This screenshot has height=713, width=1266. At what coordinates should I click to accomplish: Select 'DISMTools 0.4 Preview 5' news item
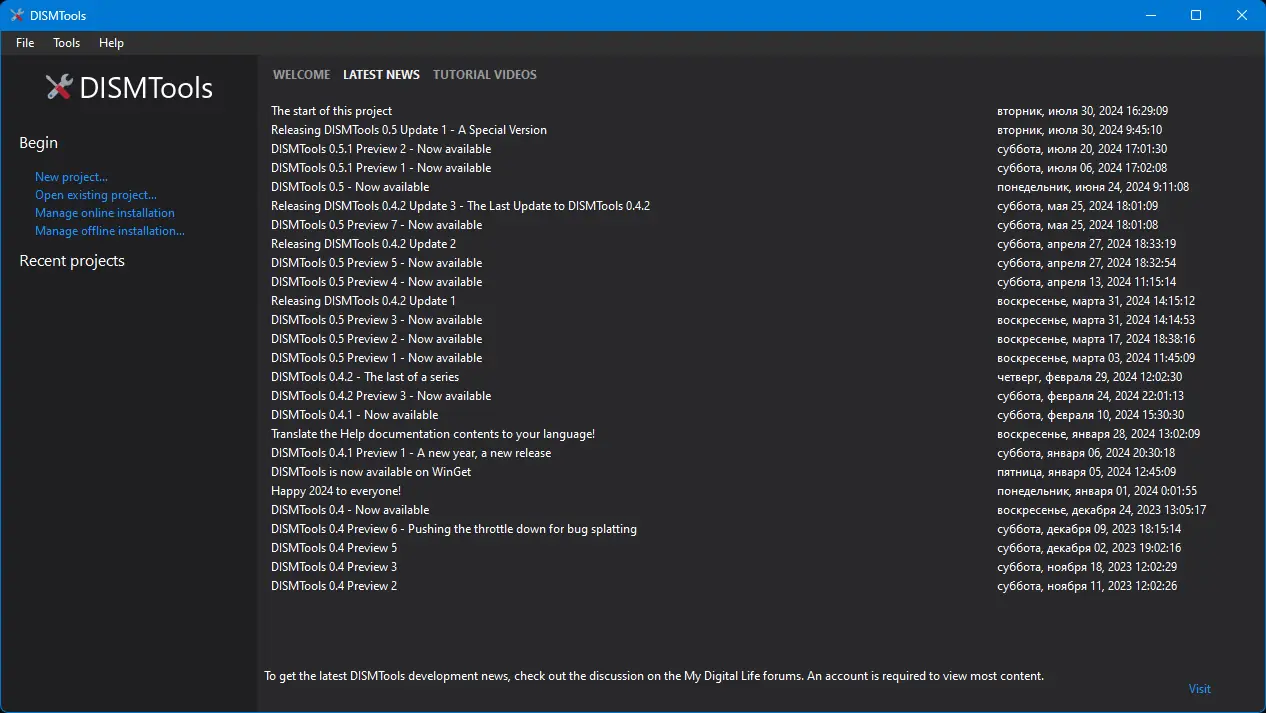coord(334,548)
